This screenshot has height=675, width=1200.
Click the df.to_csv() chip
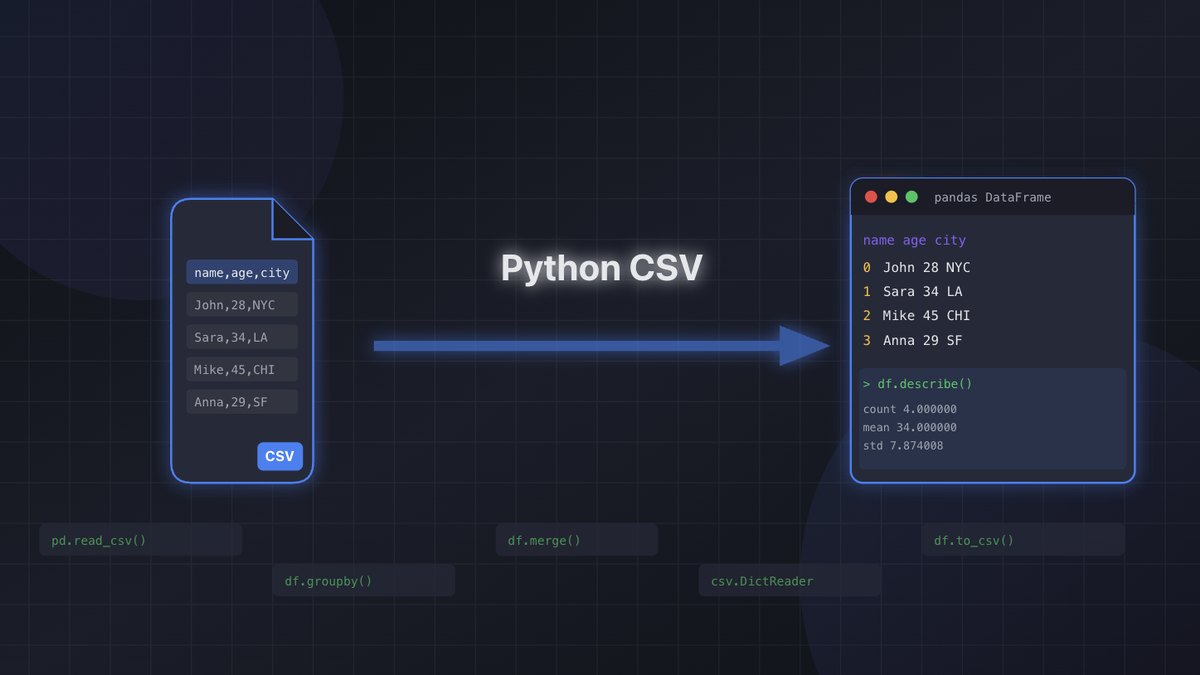(1023, 540)
